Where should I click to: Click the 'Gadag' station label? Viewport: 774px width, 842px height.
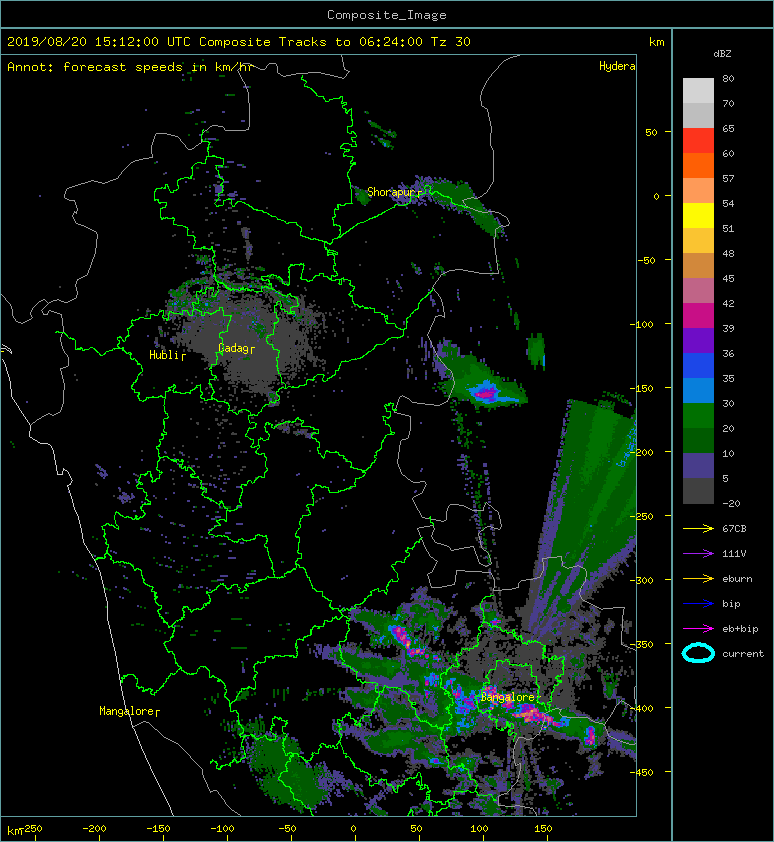pos(233,349)
